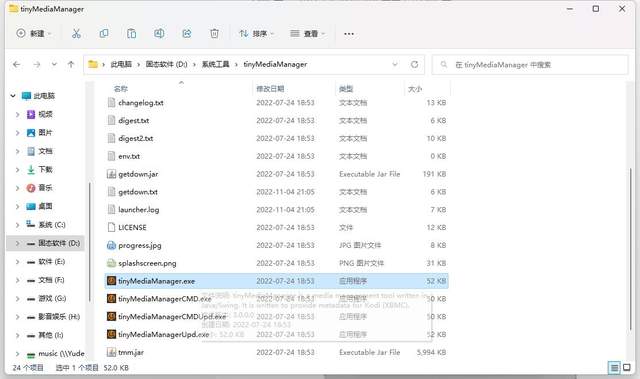Switch to large icons view in status bar
The image size is (640, 379).
pos(627,368)
